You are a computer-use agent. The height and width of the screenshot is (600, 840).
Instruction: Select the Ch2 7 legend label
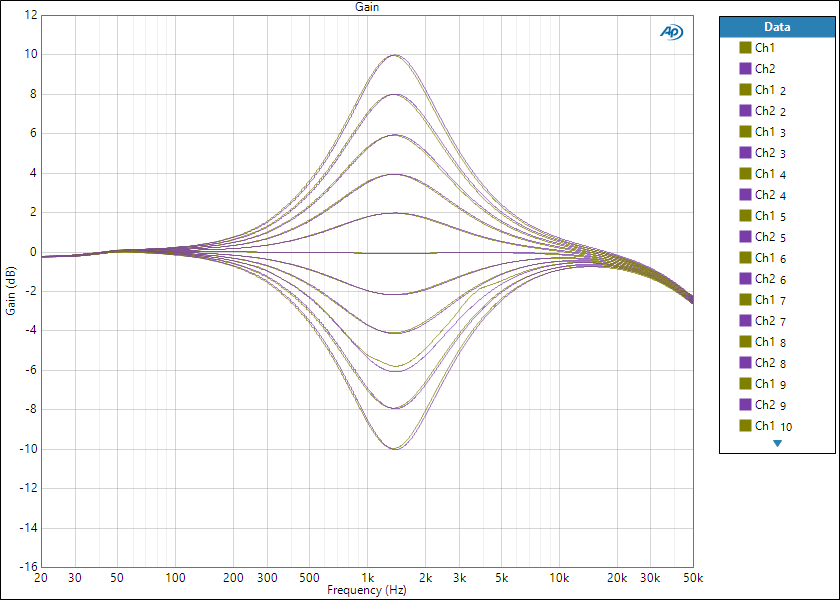click(x=770, y=321)
